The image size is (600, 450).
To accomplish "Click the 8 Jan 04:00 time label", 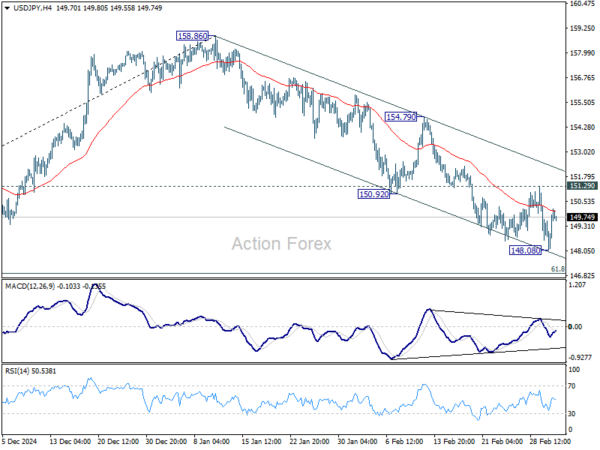I will point(212,441).
